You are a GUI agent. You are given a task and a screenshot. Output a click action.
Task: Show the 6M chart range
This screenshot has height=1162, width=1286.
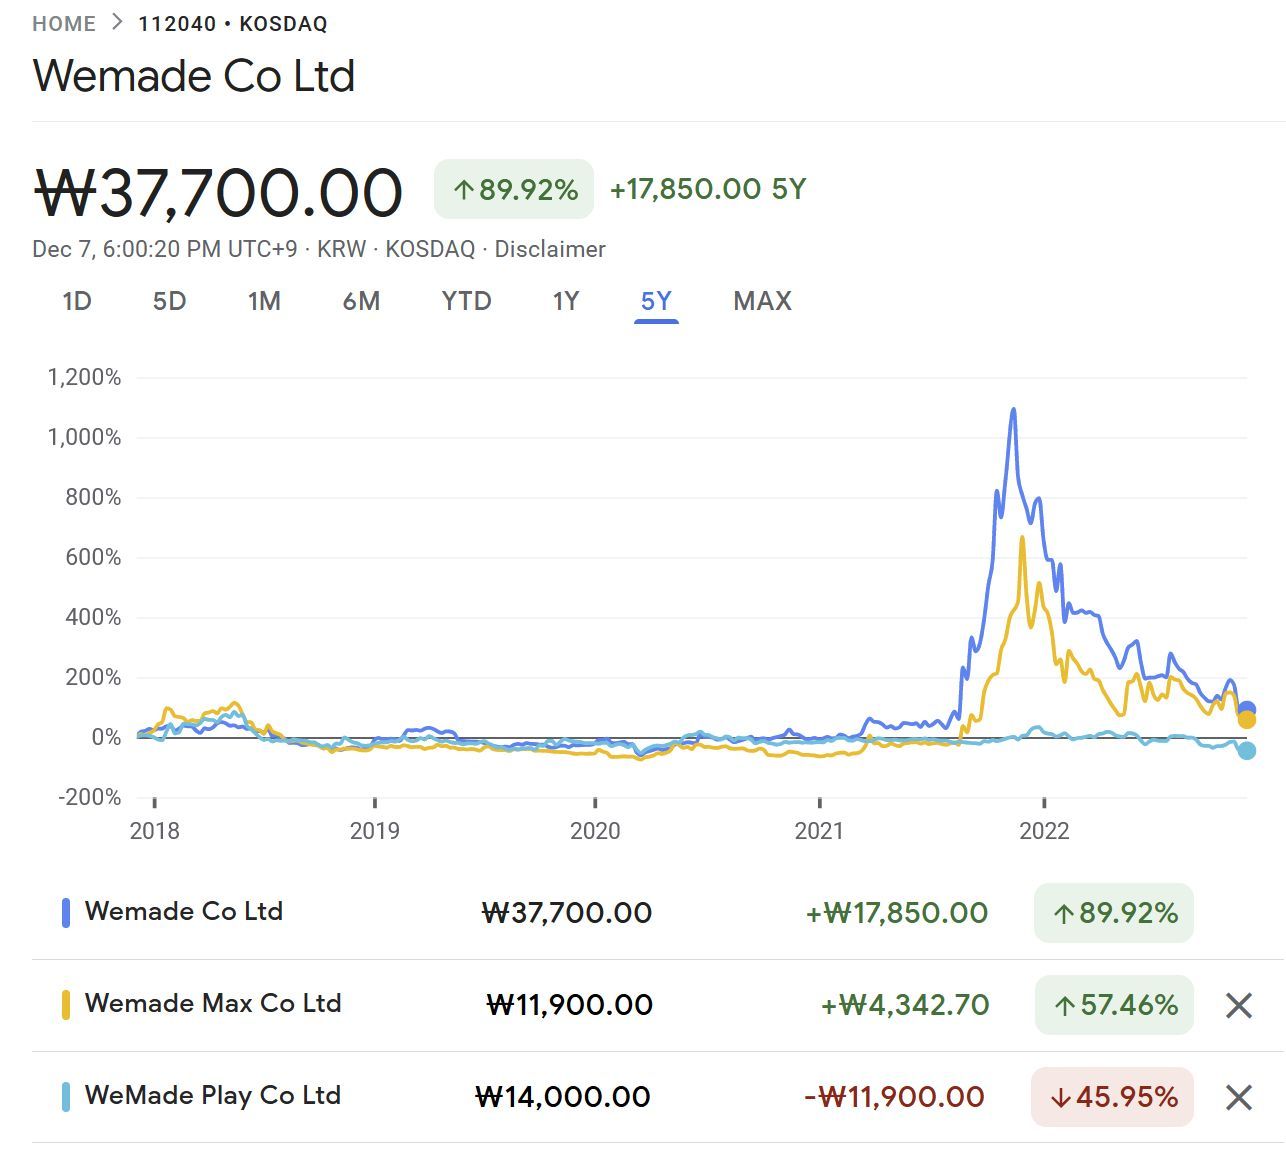point(361,301)
